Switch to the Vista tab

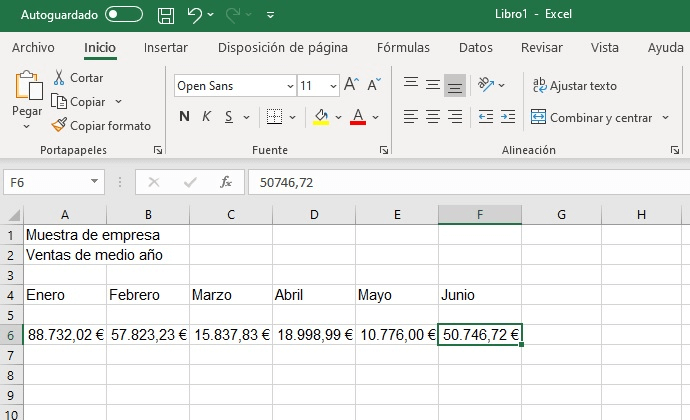[x=605, y=48]
